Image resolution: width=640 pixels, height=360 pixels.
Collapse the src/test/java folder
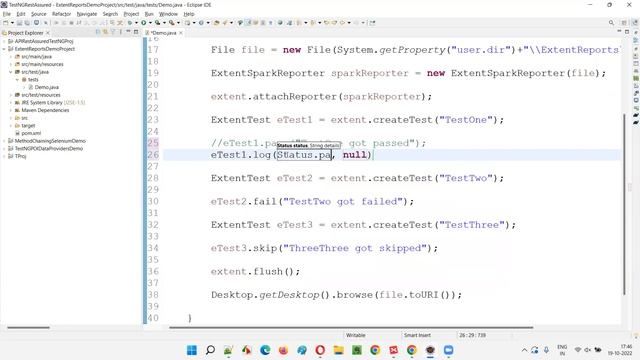tap(11, 72)
